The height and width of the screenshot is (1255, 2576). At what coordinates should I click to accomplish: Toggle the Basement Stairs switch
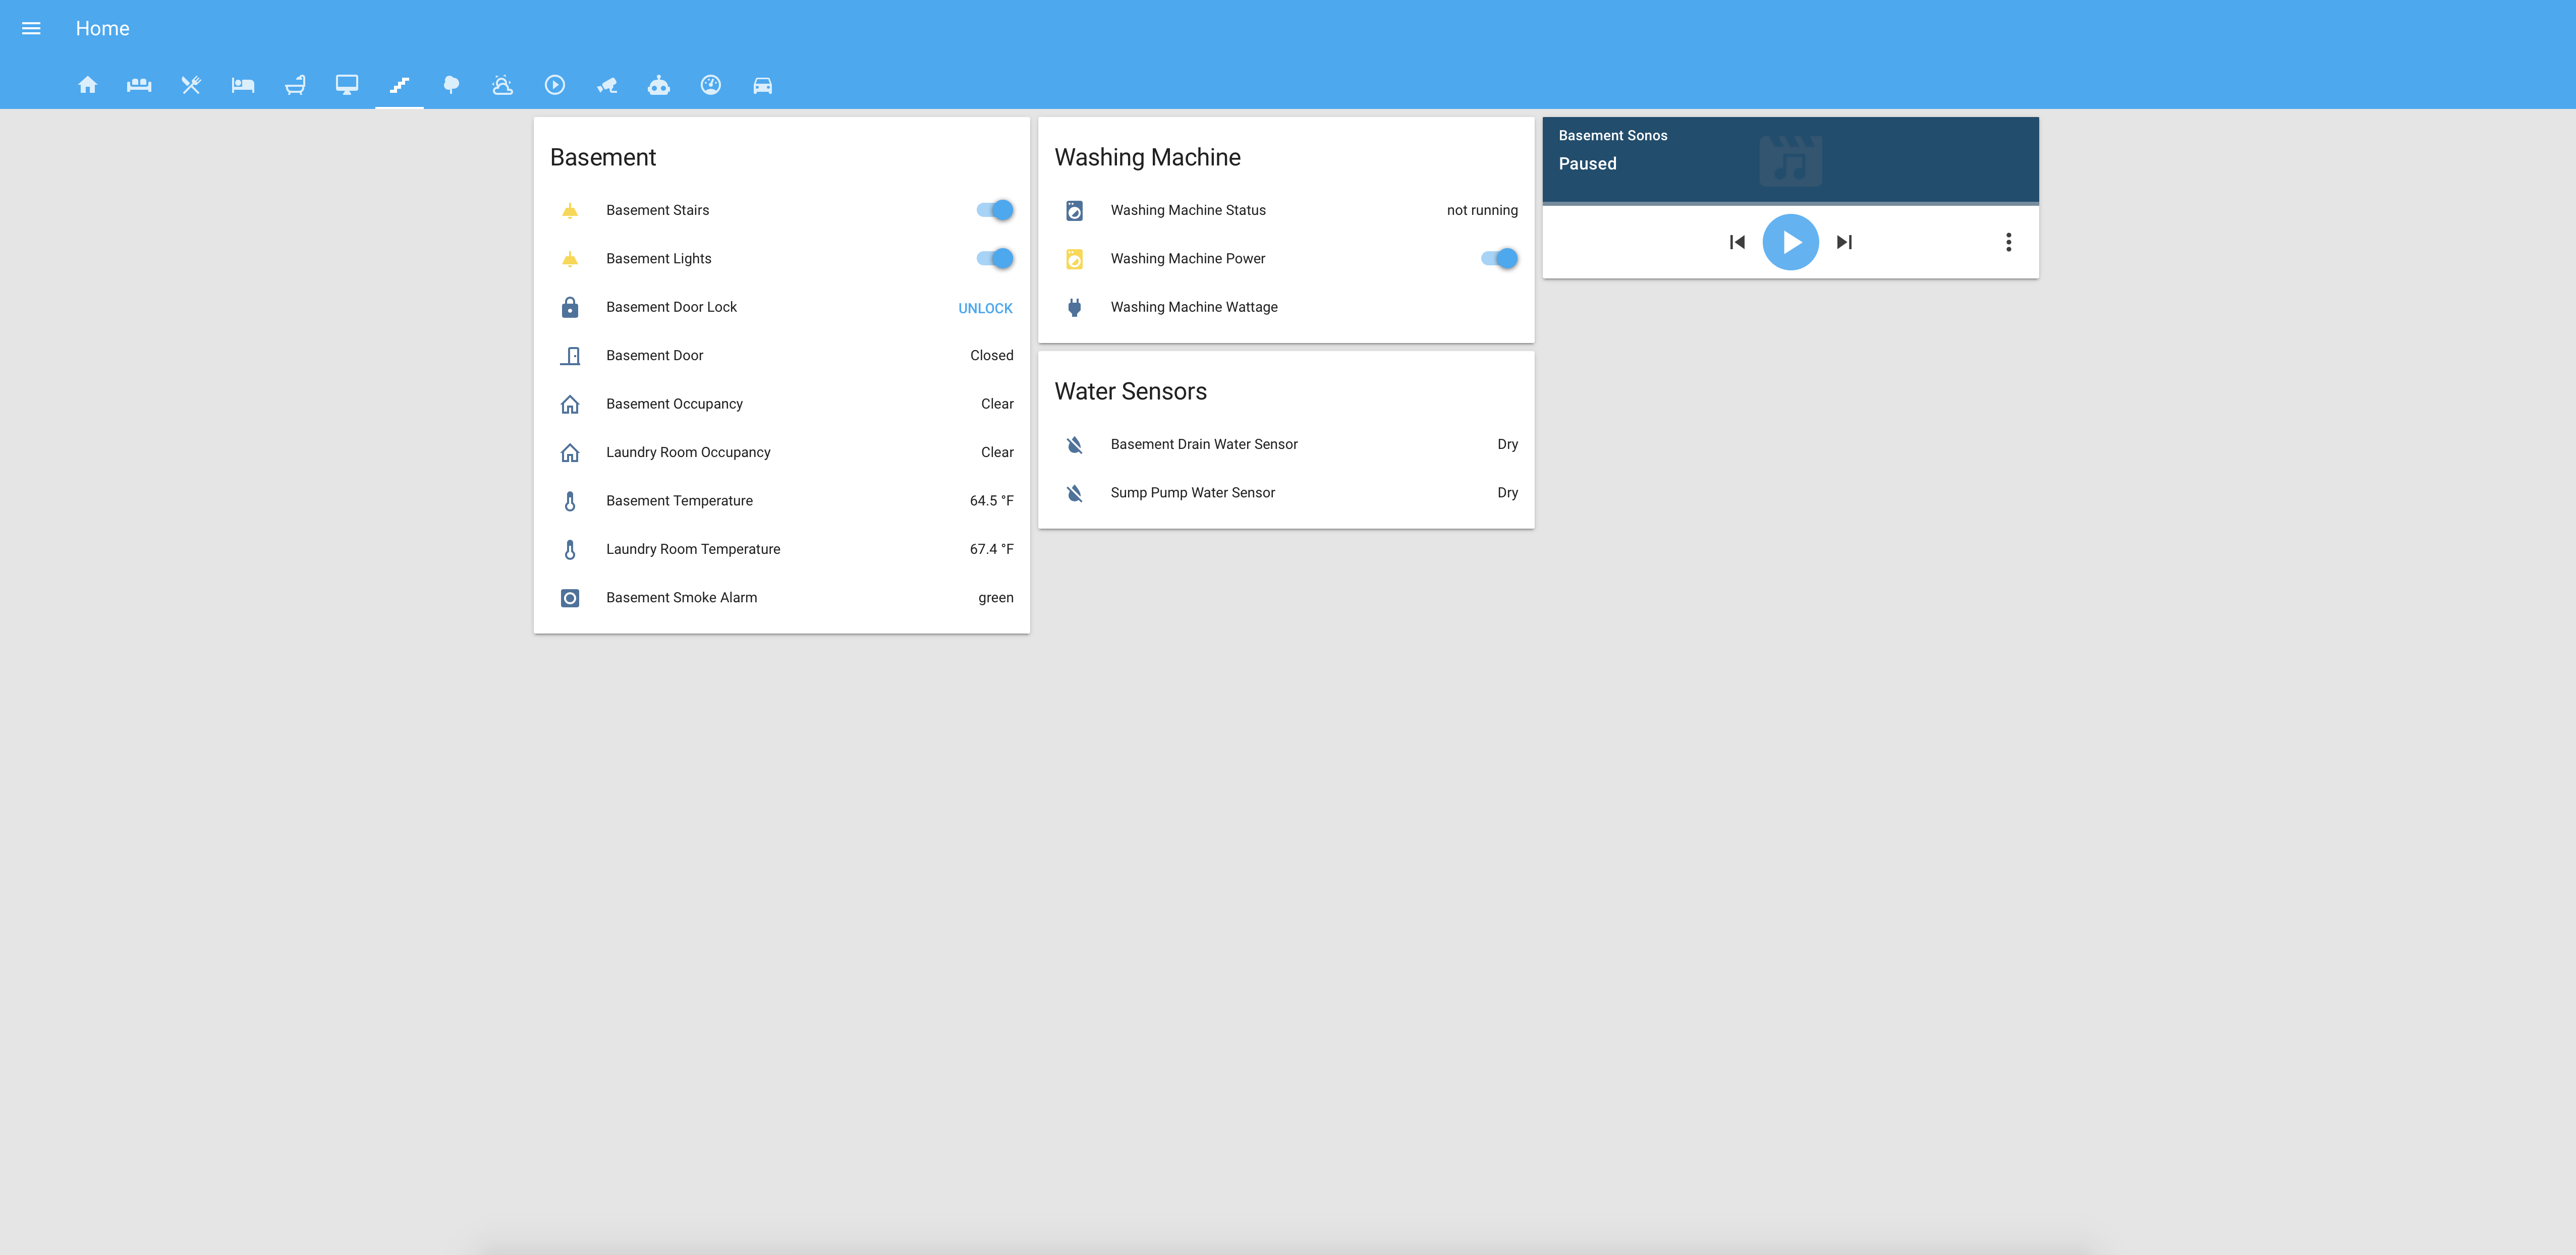click(995, 210)
